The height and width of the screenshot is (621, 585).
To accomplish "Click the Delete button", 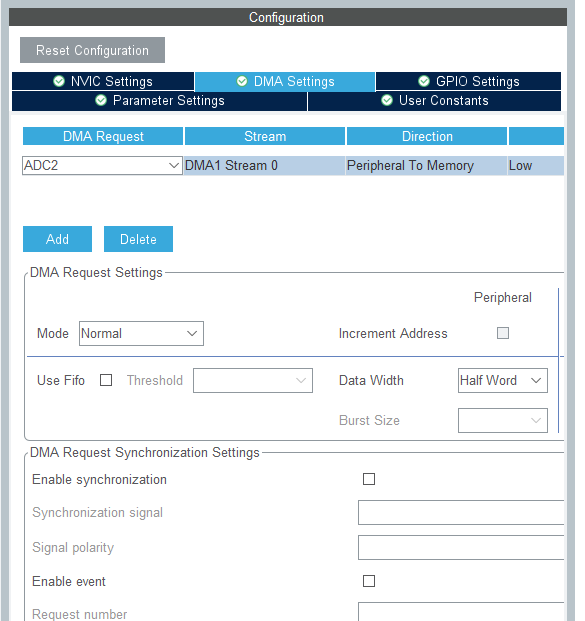I will pos(138,239).
